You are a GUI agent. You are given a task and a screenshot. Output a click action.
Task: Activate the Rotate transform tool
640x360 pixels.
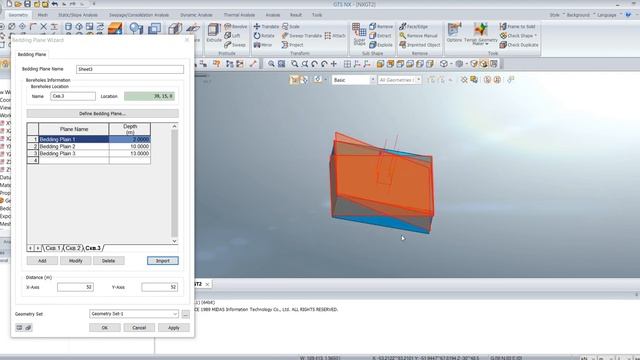pos(263,36)
